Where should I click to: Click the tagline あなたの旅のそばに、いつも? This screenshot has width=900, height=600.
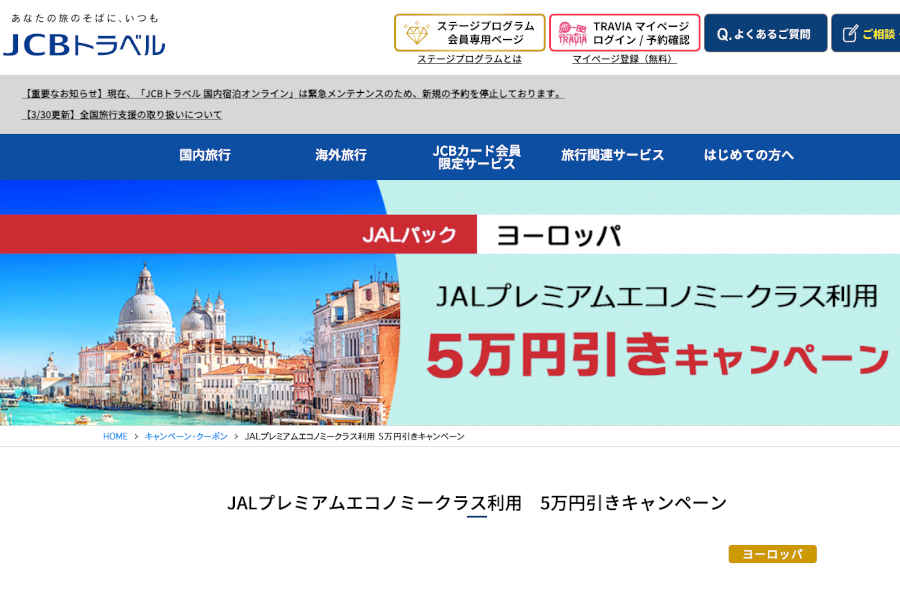click(x=84, y=18)
